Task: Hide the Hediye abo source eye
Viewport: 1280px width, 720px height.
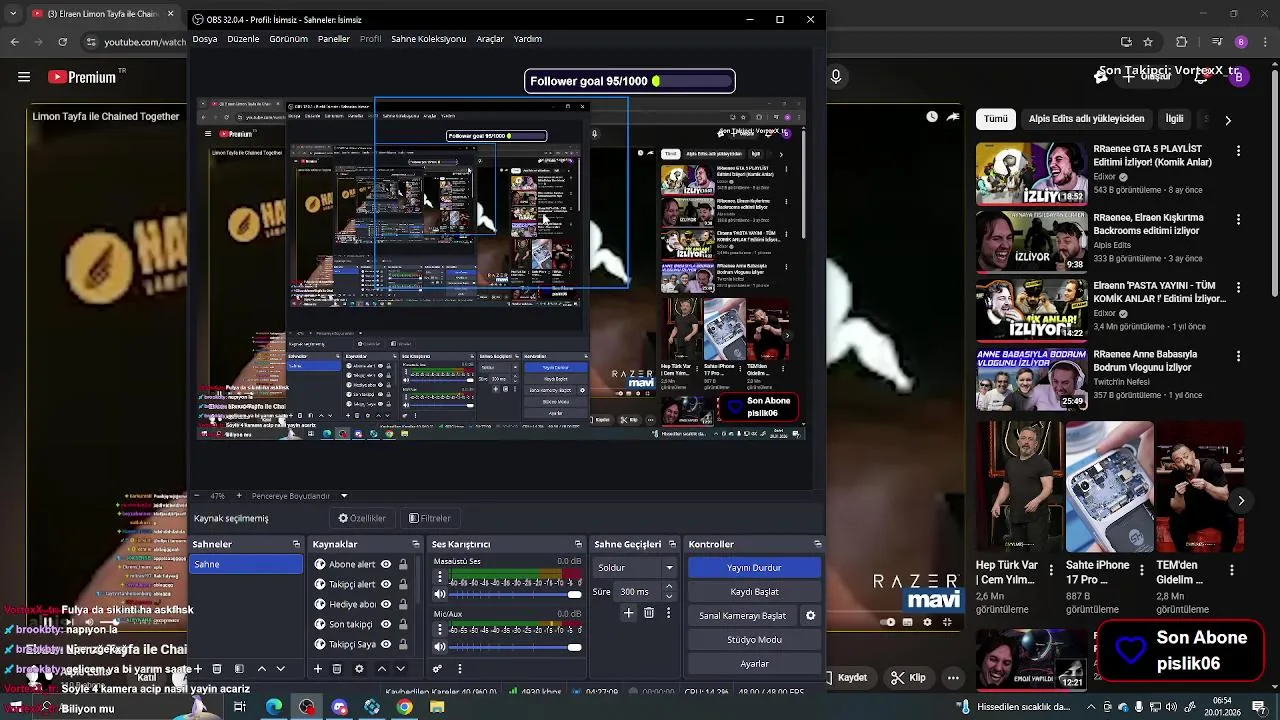Action: click(x=386, y=604)
